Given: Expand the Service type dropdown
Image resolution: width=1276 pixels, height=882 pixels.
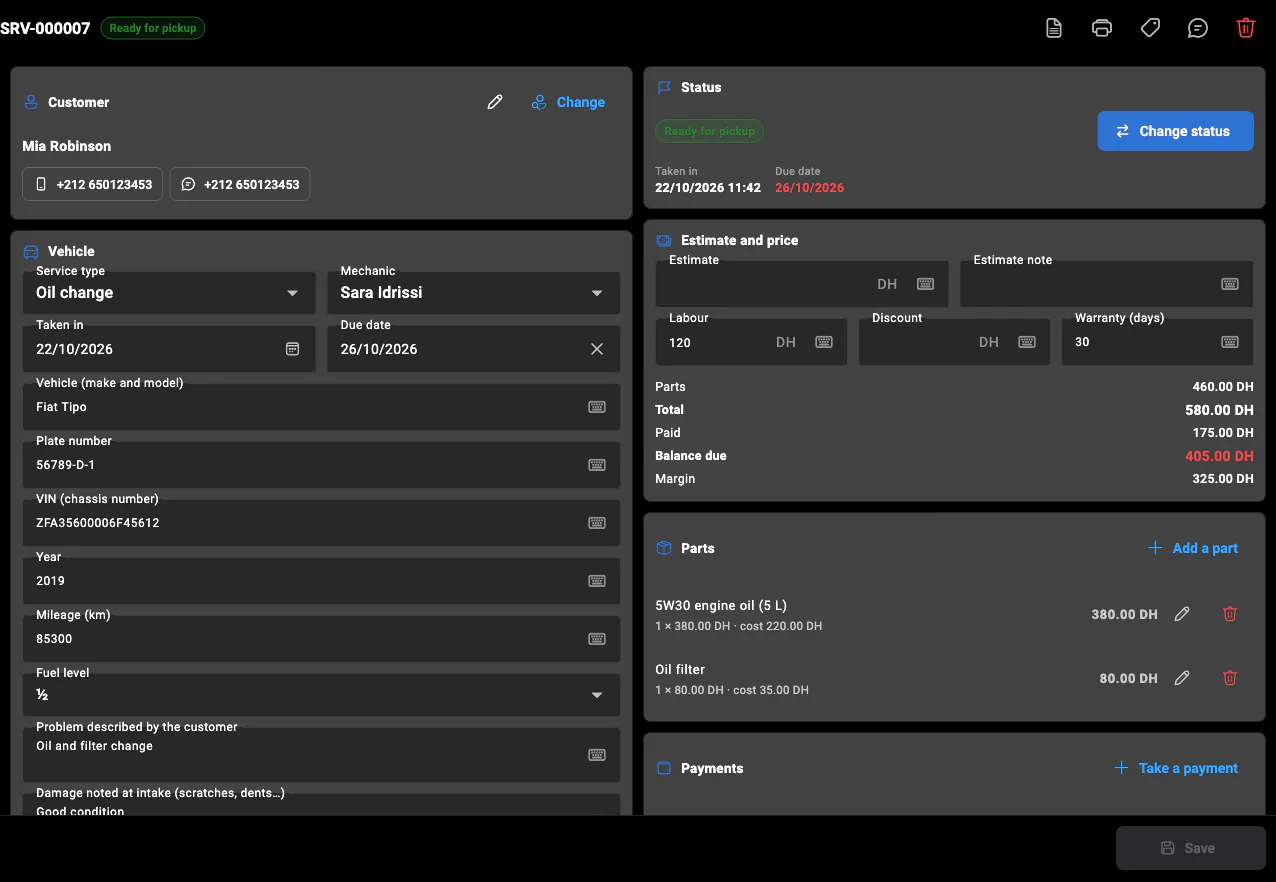Looking at the screenshot, I should tap(170, 292).
